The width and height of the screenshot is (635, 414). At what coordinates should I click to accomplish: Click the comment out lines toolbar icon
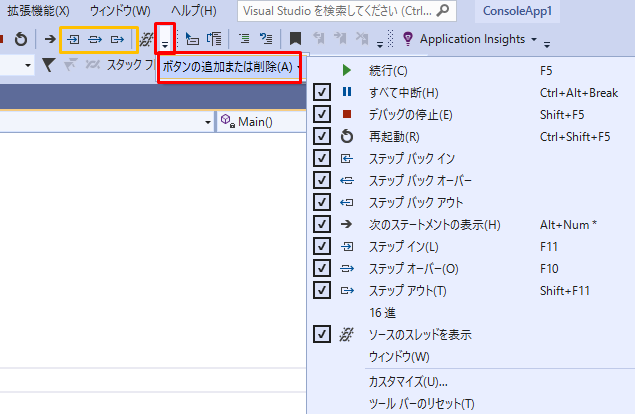tap(244, 39)
